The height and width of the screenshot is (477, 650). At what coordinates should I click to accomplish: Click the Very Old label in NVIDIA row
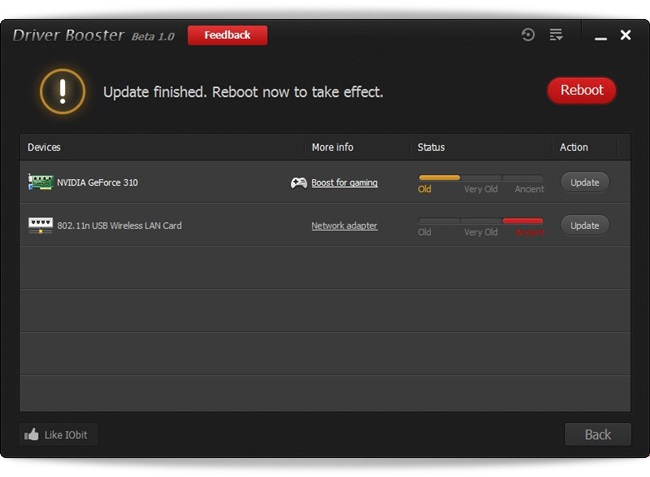[x=481, y=189]
